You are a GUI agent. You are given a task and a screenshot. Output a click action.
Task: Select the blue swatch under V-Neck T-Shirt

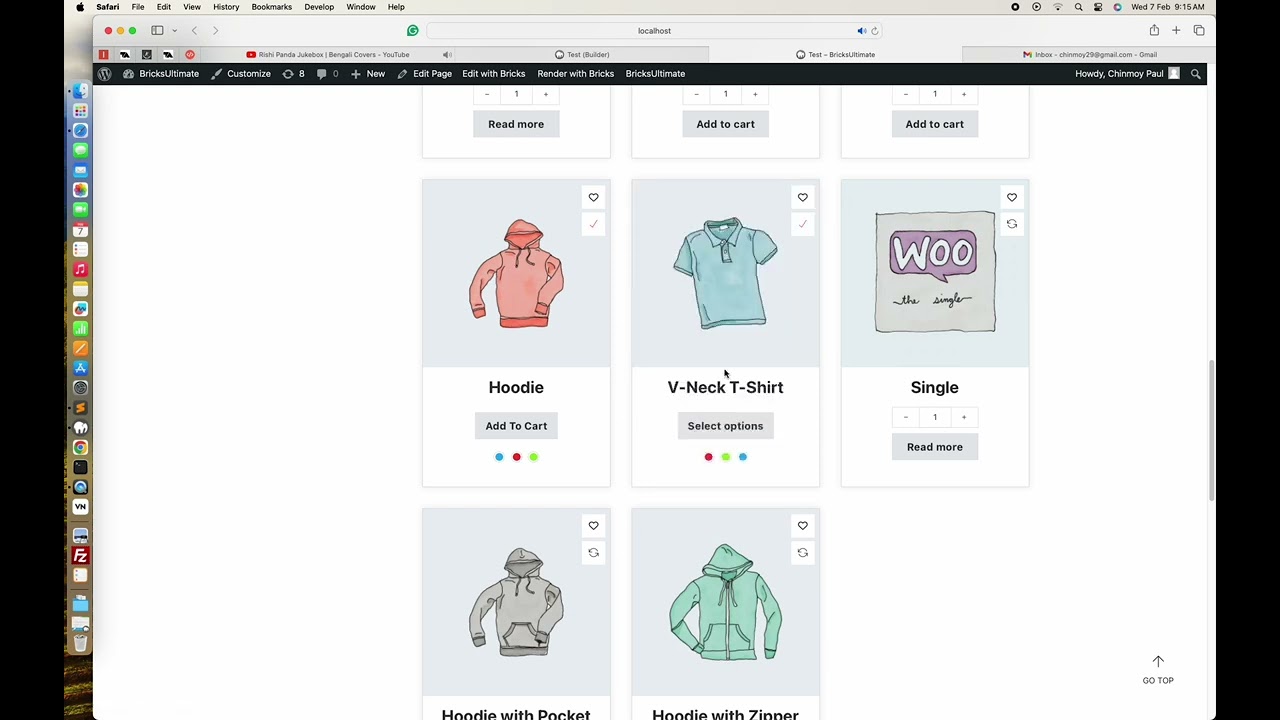point(742,457)
